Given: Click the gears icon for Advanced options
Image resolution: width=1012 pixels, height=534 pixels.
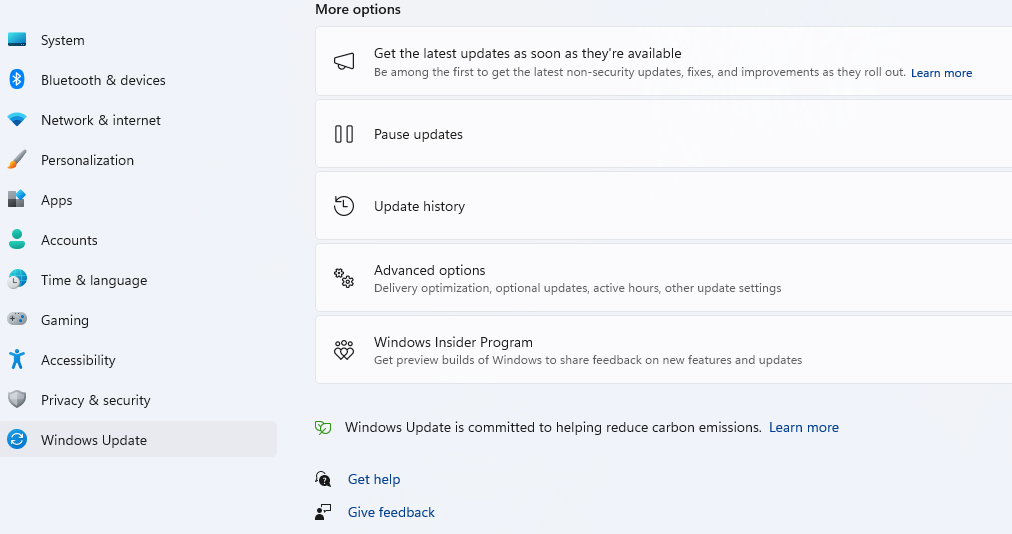Looking at the screenshot, I should click(344, 278).
